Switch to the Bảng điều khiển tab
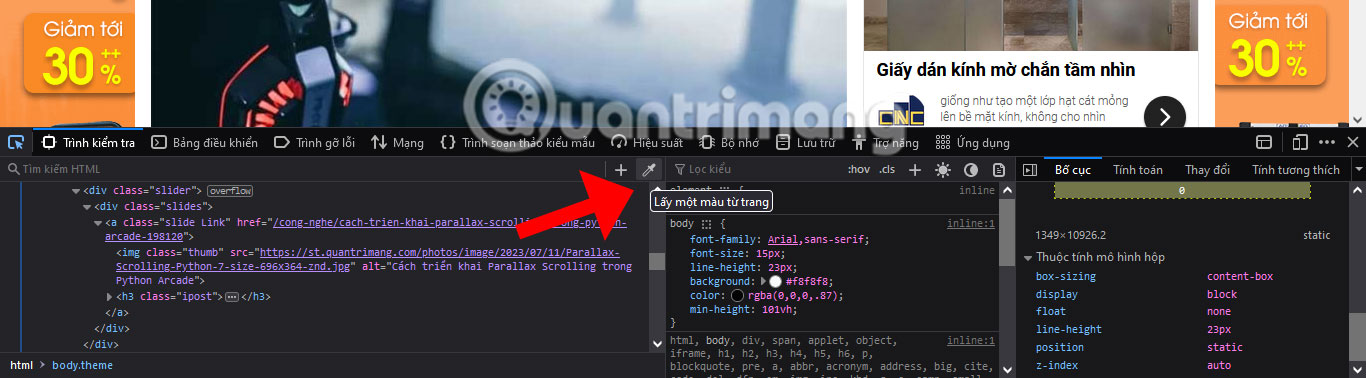The width and height of the screenshot is (1366, 378). (205, 143)
